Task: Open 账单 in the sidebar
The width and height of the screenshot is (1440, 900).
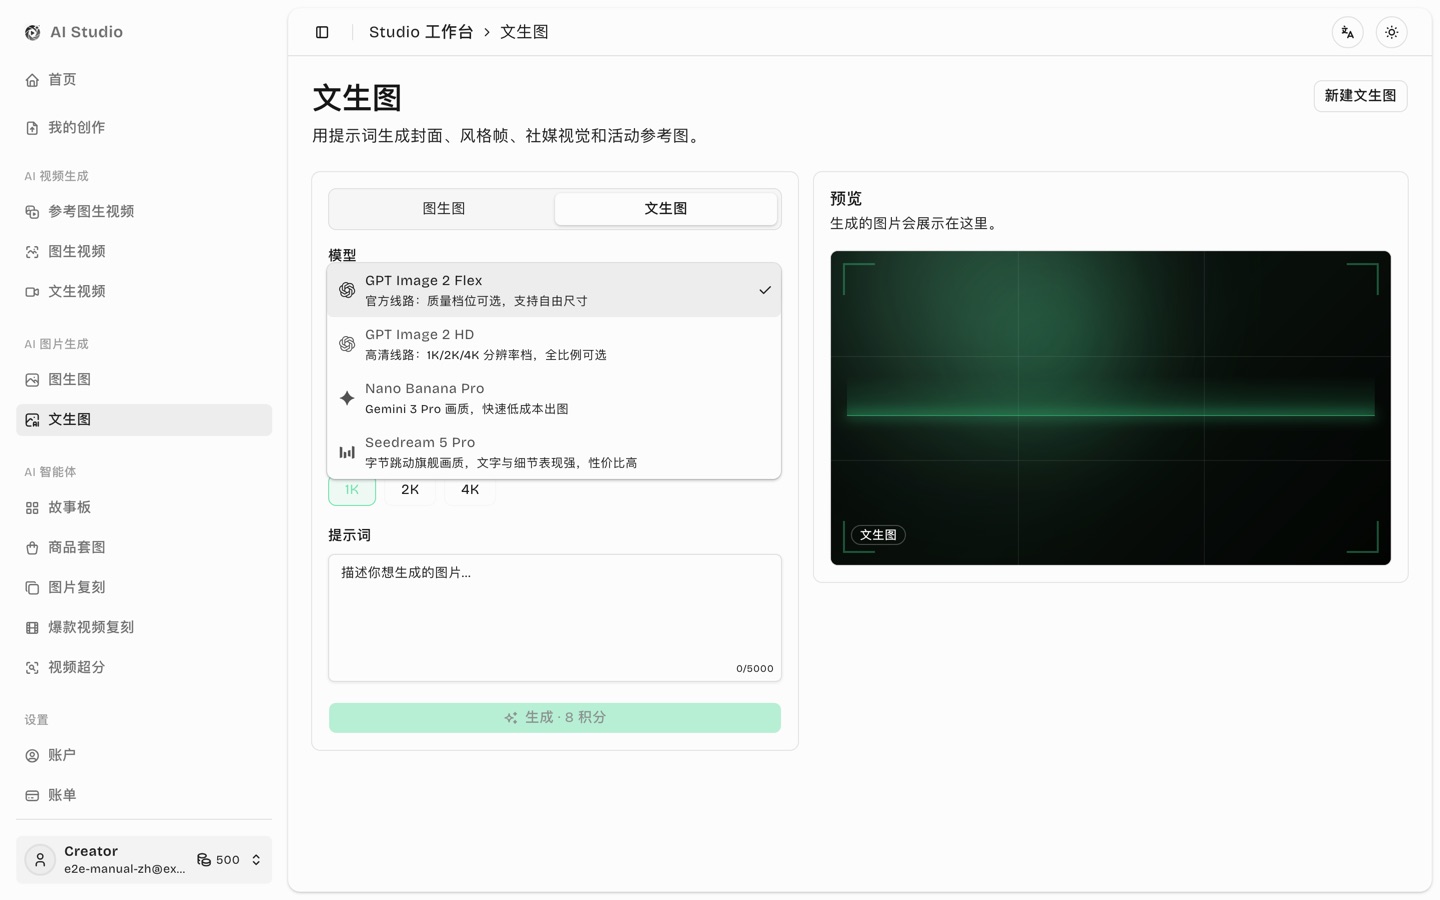Action: (x=144, y=796)
